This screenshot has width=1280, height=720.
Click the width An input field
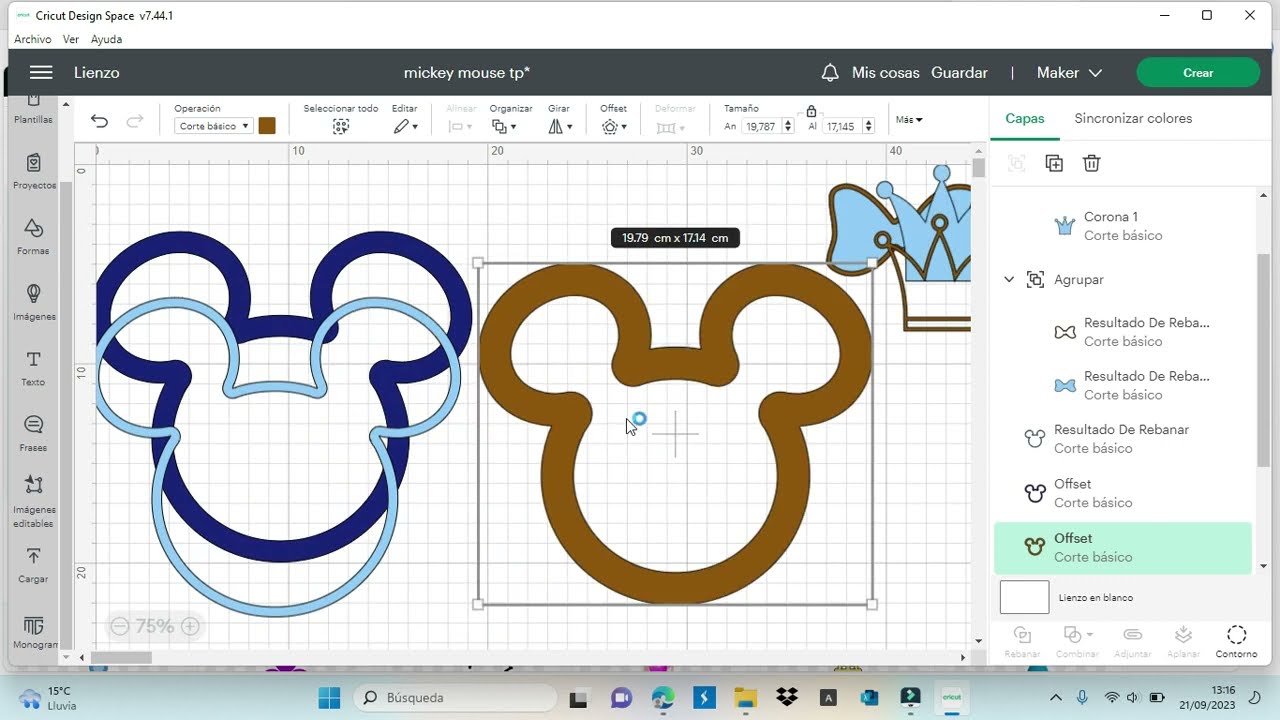[762, 127]
